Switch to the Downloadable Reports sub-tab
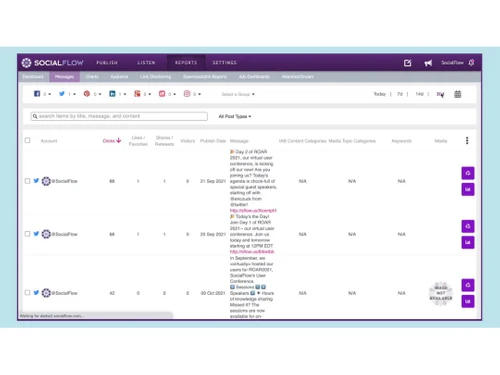 205,77
